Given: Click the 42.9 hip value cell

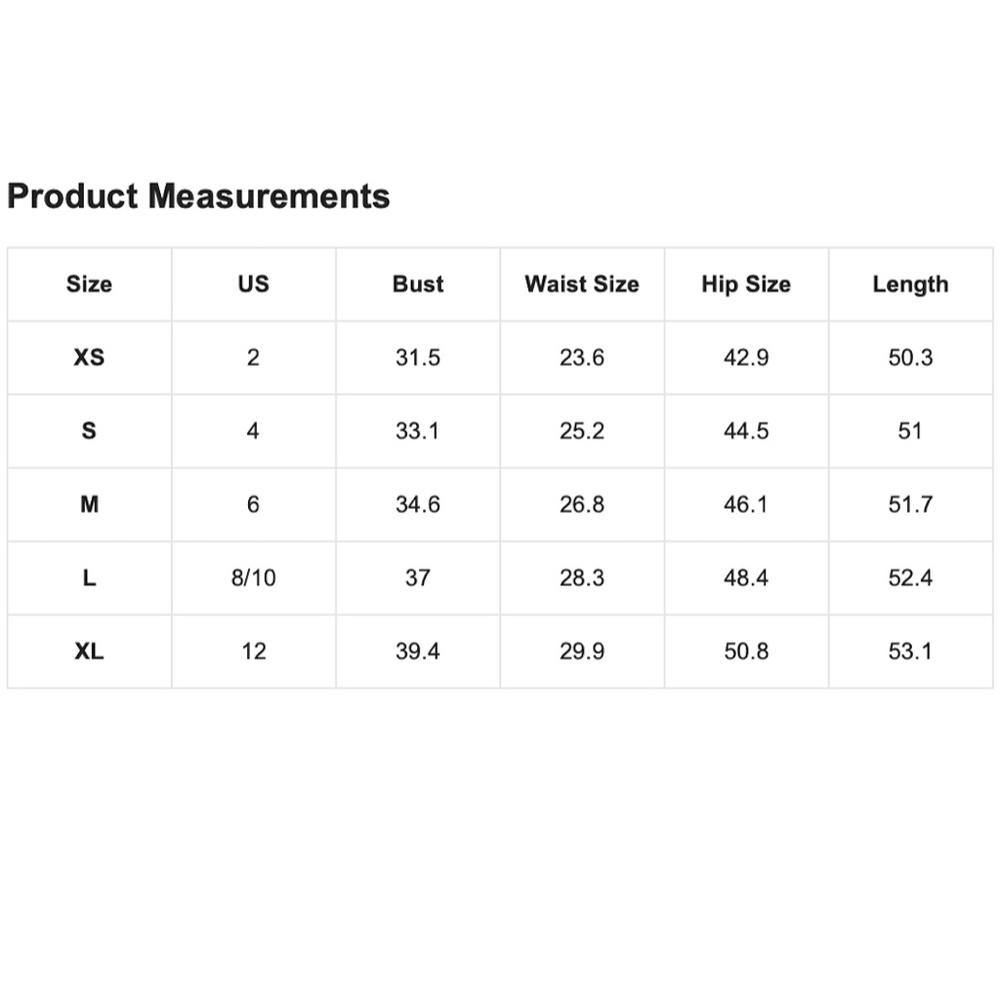Looking at the screenshot, I should (x=745, y=357).
